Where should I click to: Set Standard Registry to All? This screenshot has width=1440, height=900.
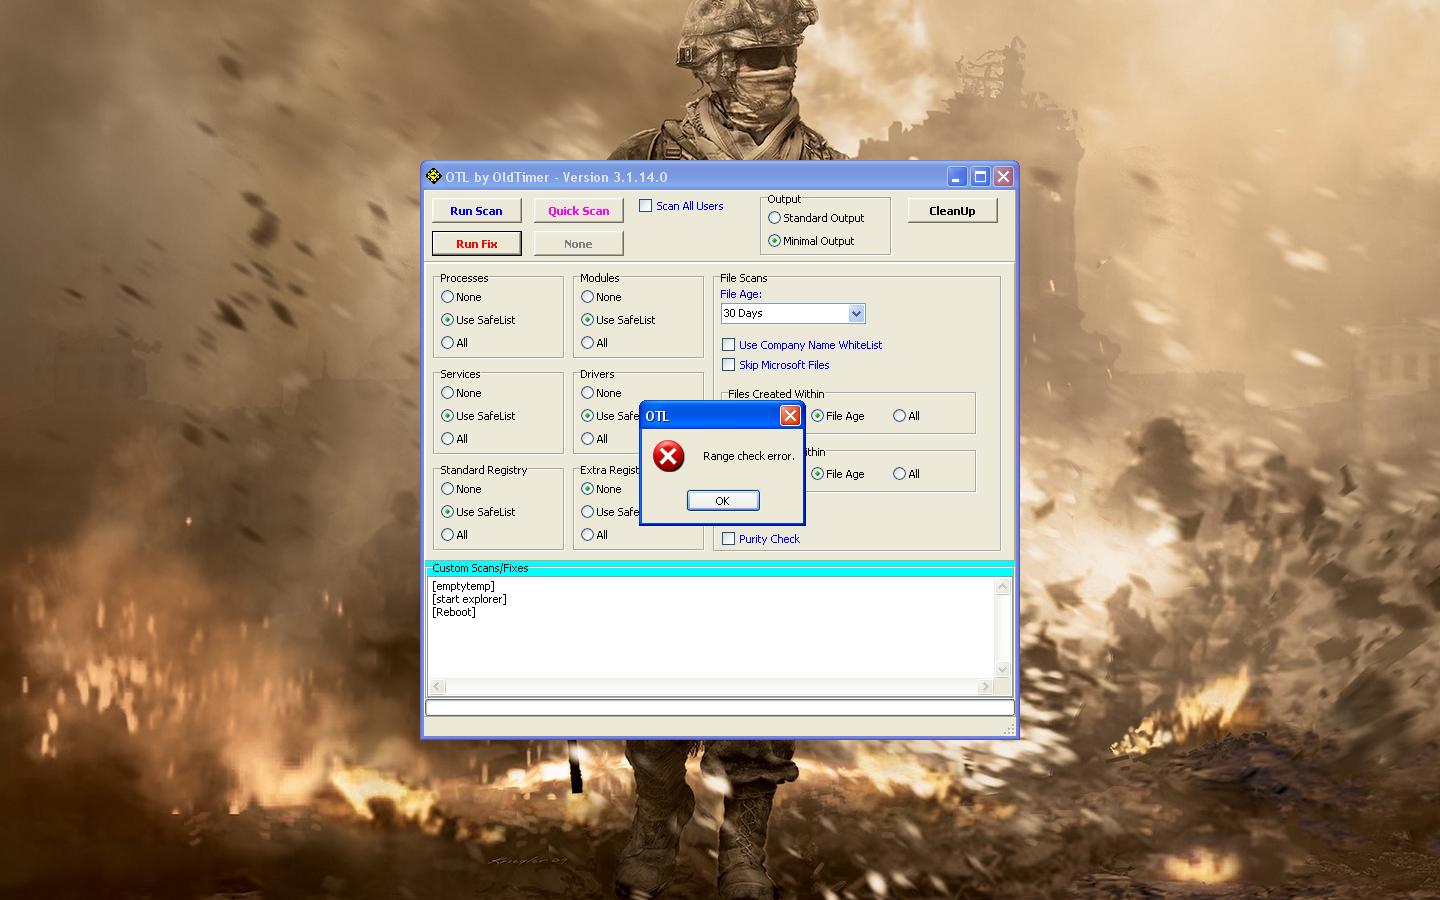447,535
